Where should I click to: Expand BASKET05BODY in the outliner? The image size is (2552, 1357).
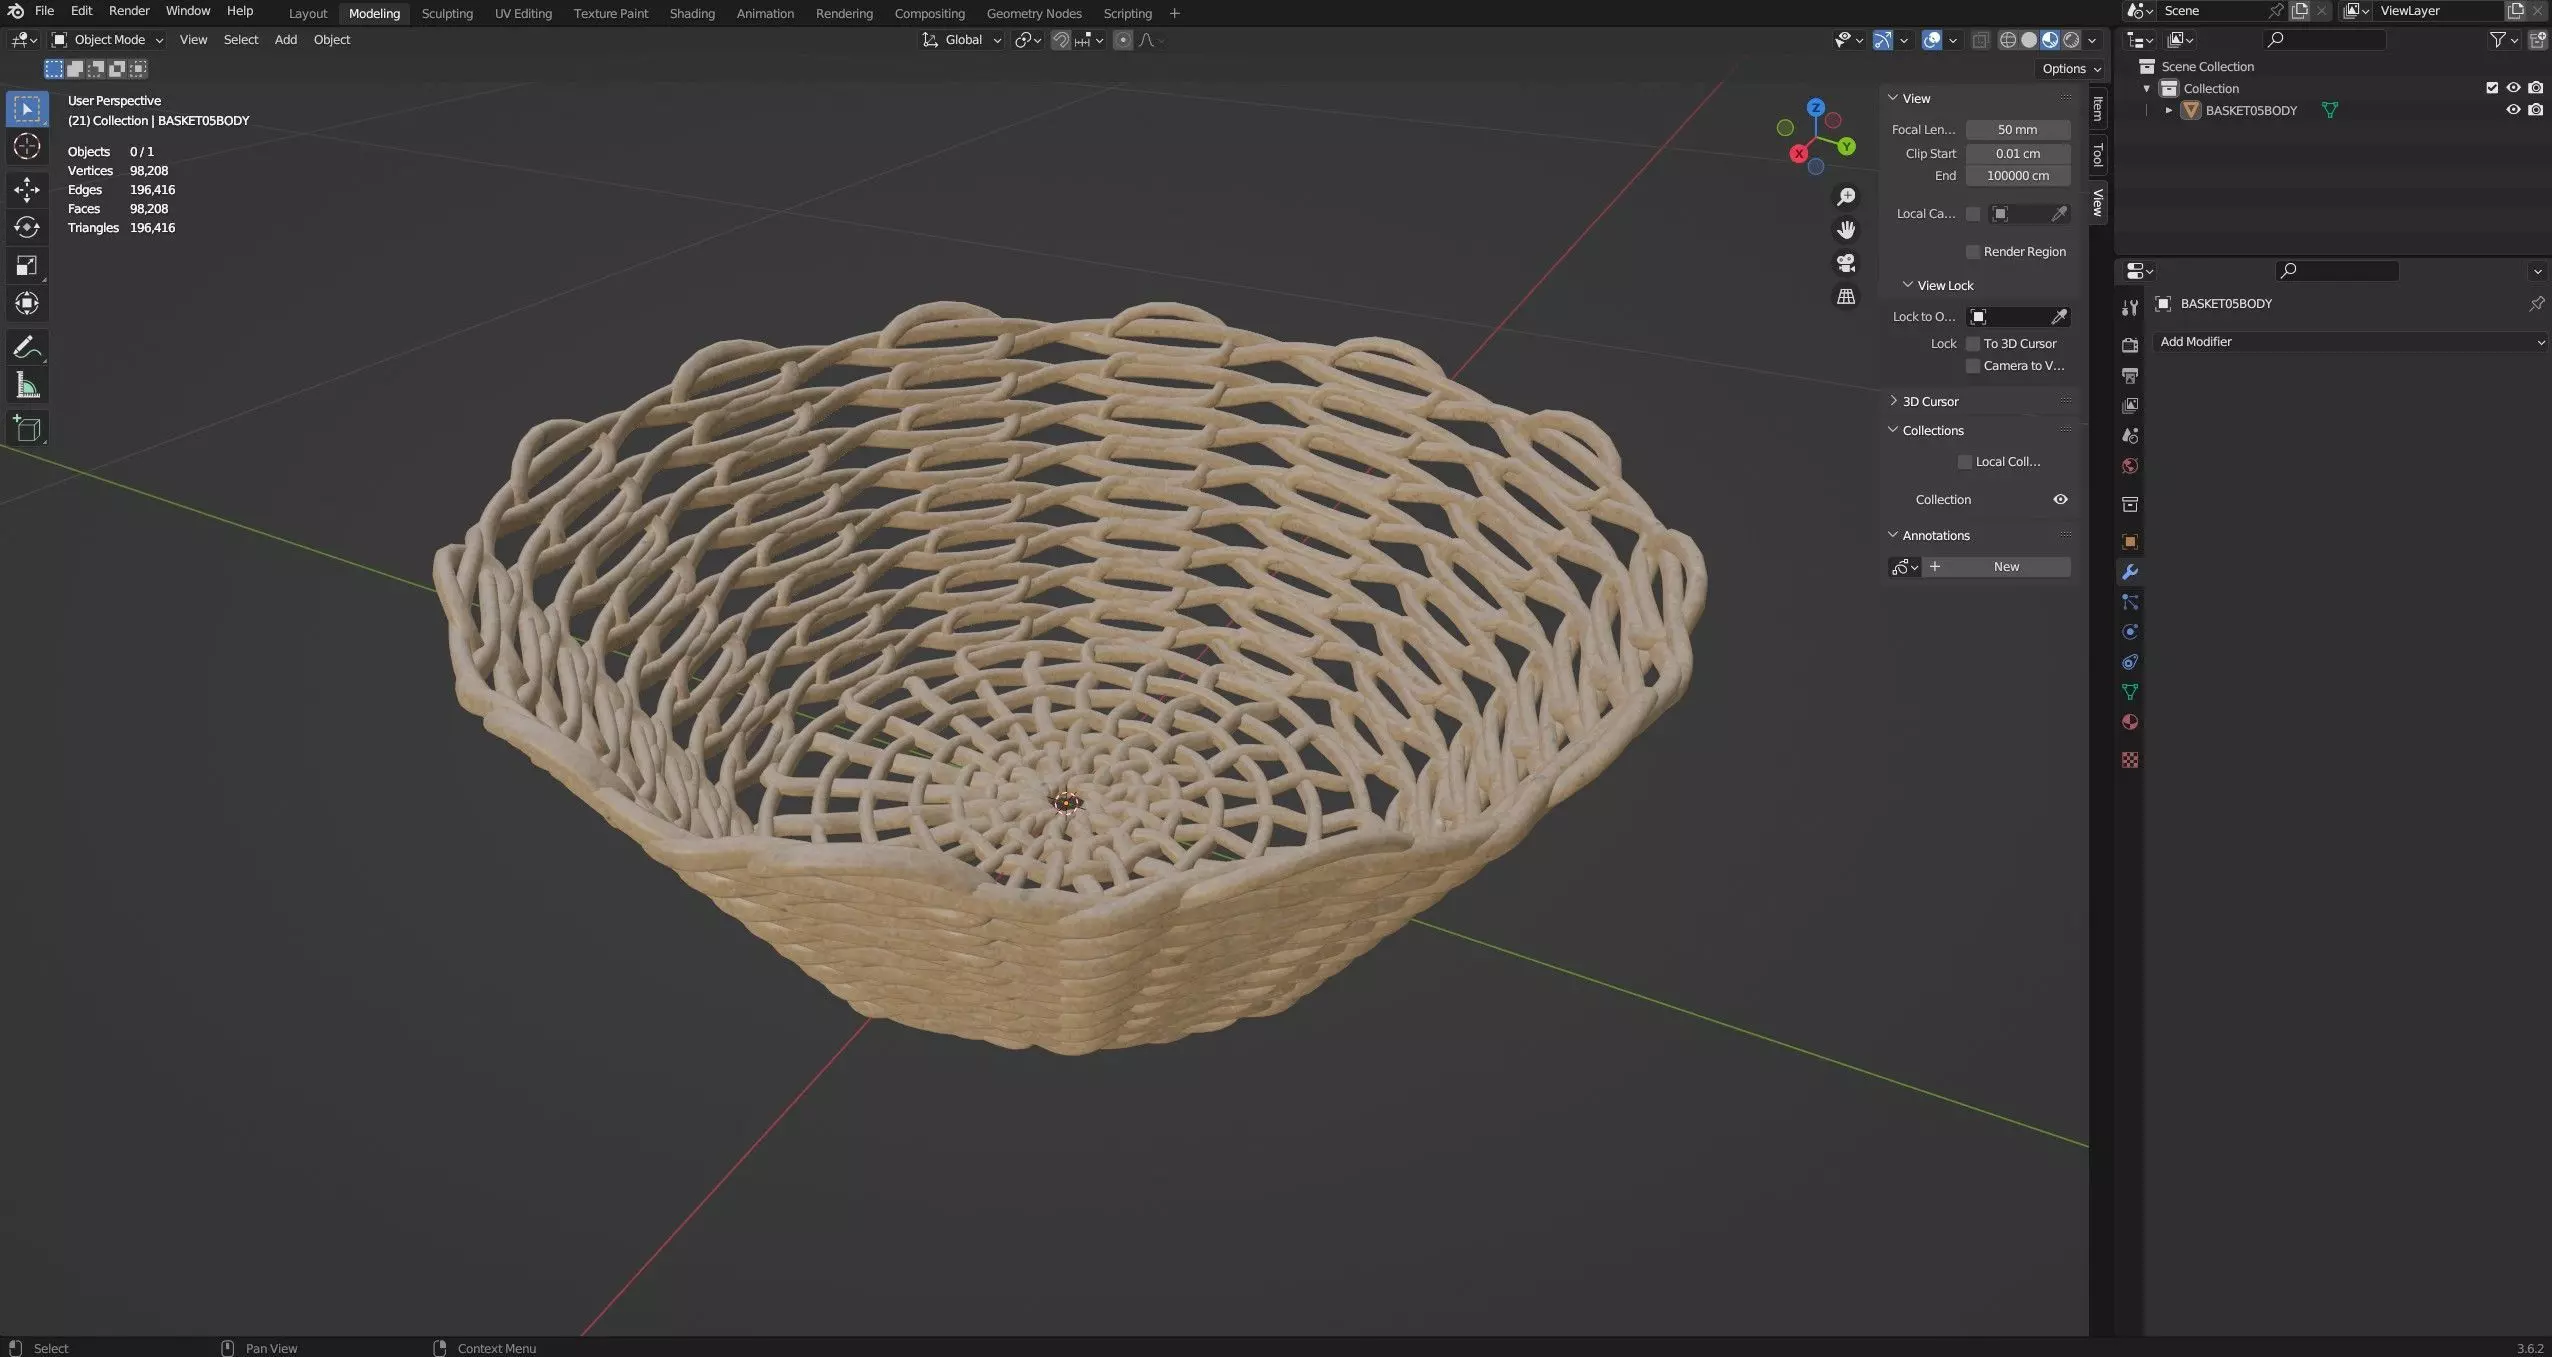click(x=2168, y=110)
